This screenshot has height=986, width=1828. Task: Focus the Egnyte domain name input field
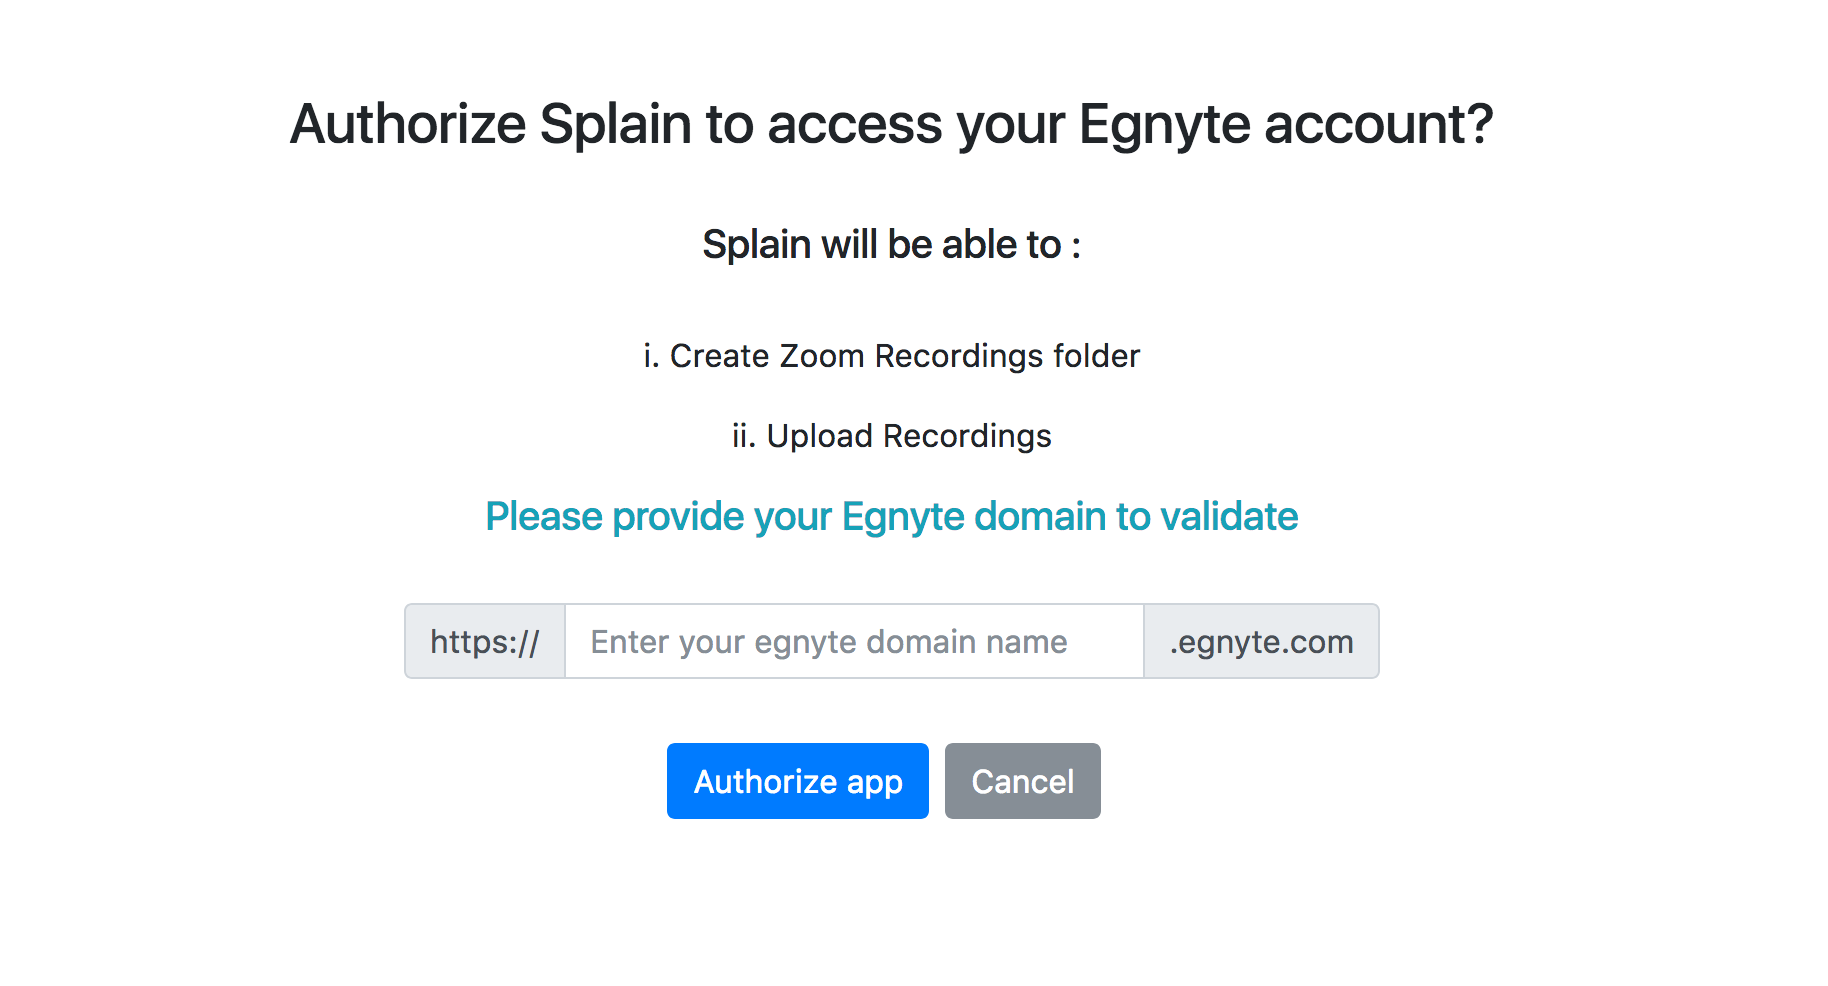854,641
